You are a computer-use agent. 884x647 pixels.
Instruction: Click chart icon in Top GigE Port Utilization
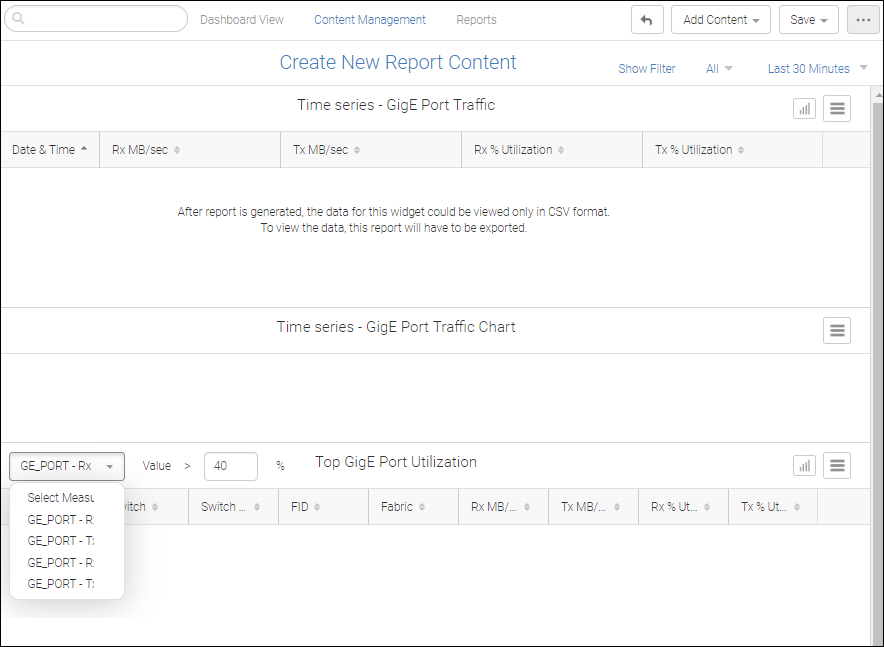[804, 465]
